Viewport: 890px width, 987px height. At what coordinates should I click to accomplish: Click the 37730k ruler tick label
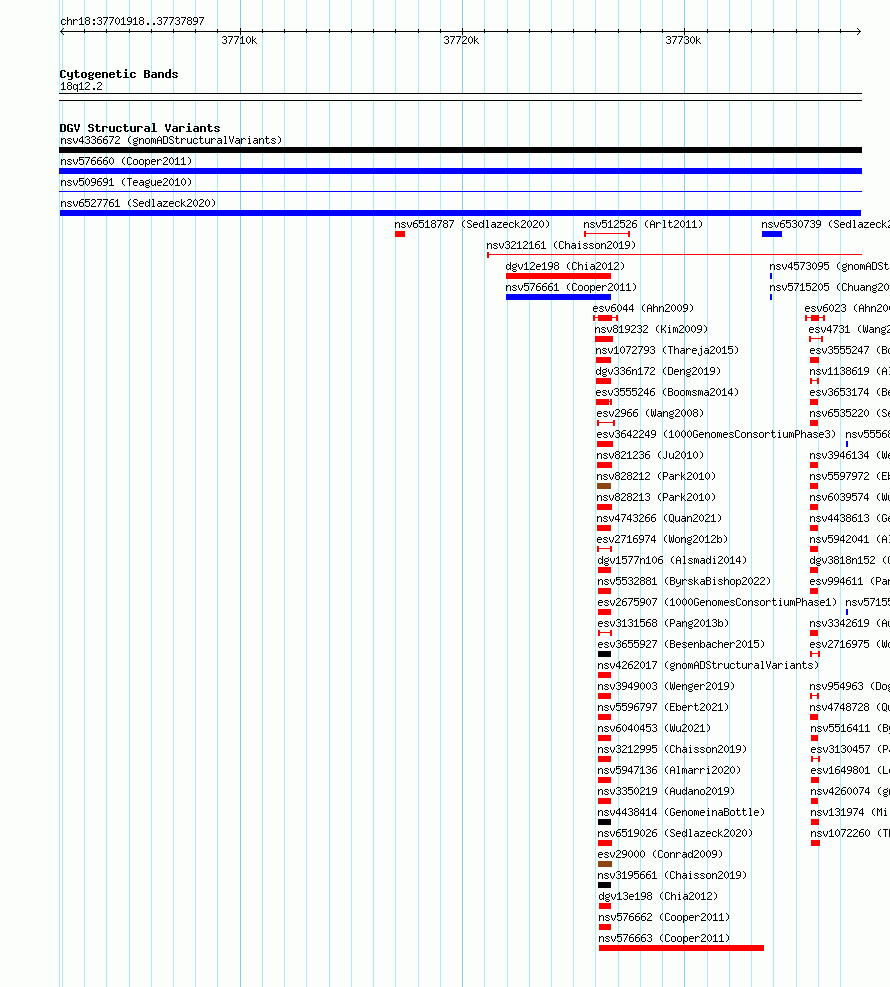(x=683, y=40)
